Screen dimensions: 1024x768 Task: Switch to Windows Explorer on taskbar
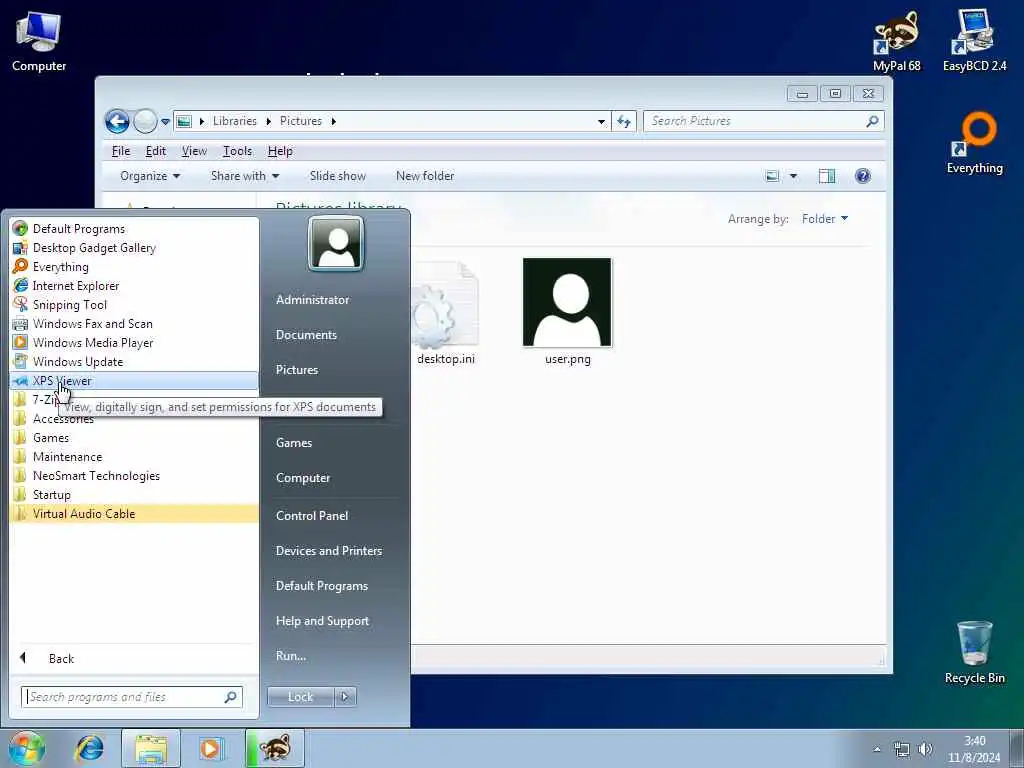pos(151,748)
